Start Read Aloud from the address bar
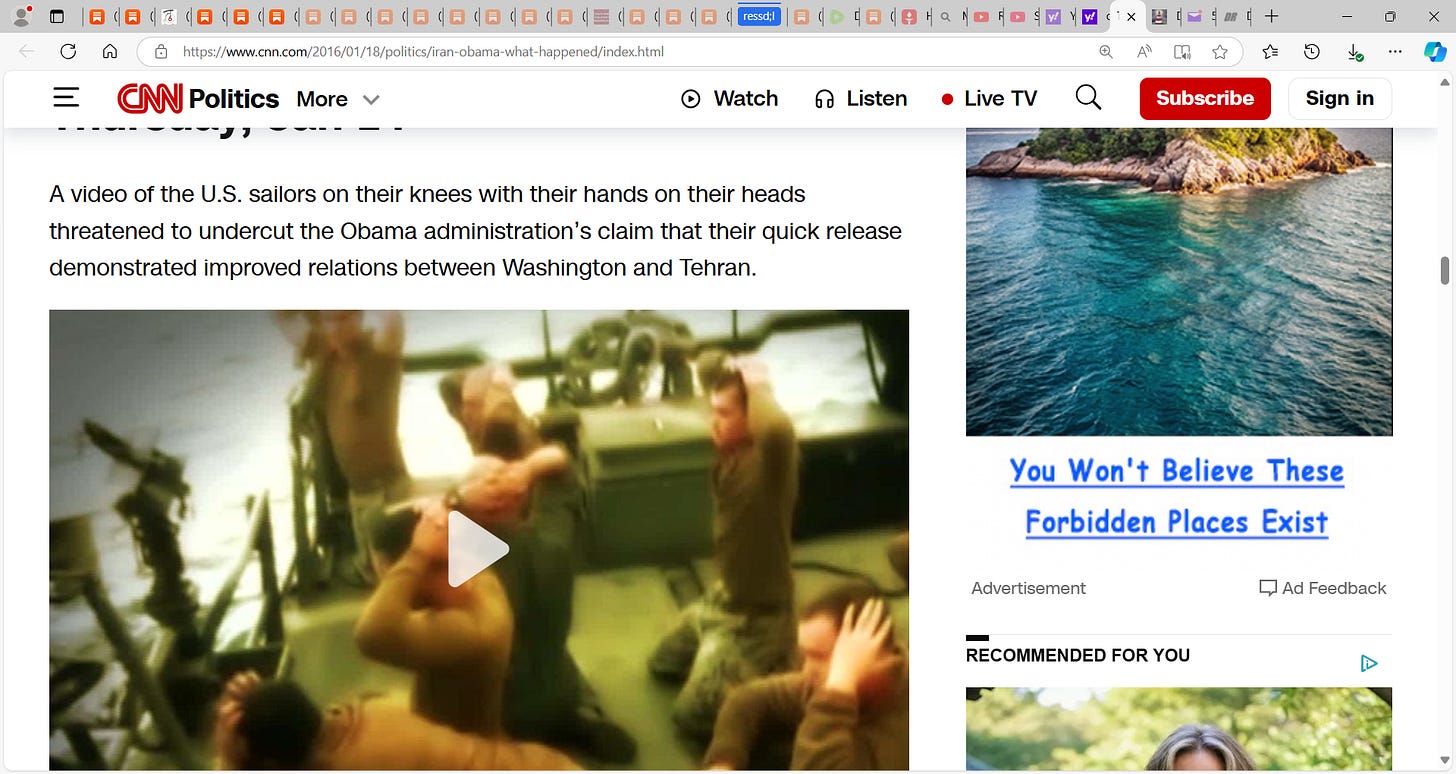Viewport: 1456px width, 774px height. (x=1144, y=52)
